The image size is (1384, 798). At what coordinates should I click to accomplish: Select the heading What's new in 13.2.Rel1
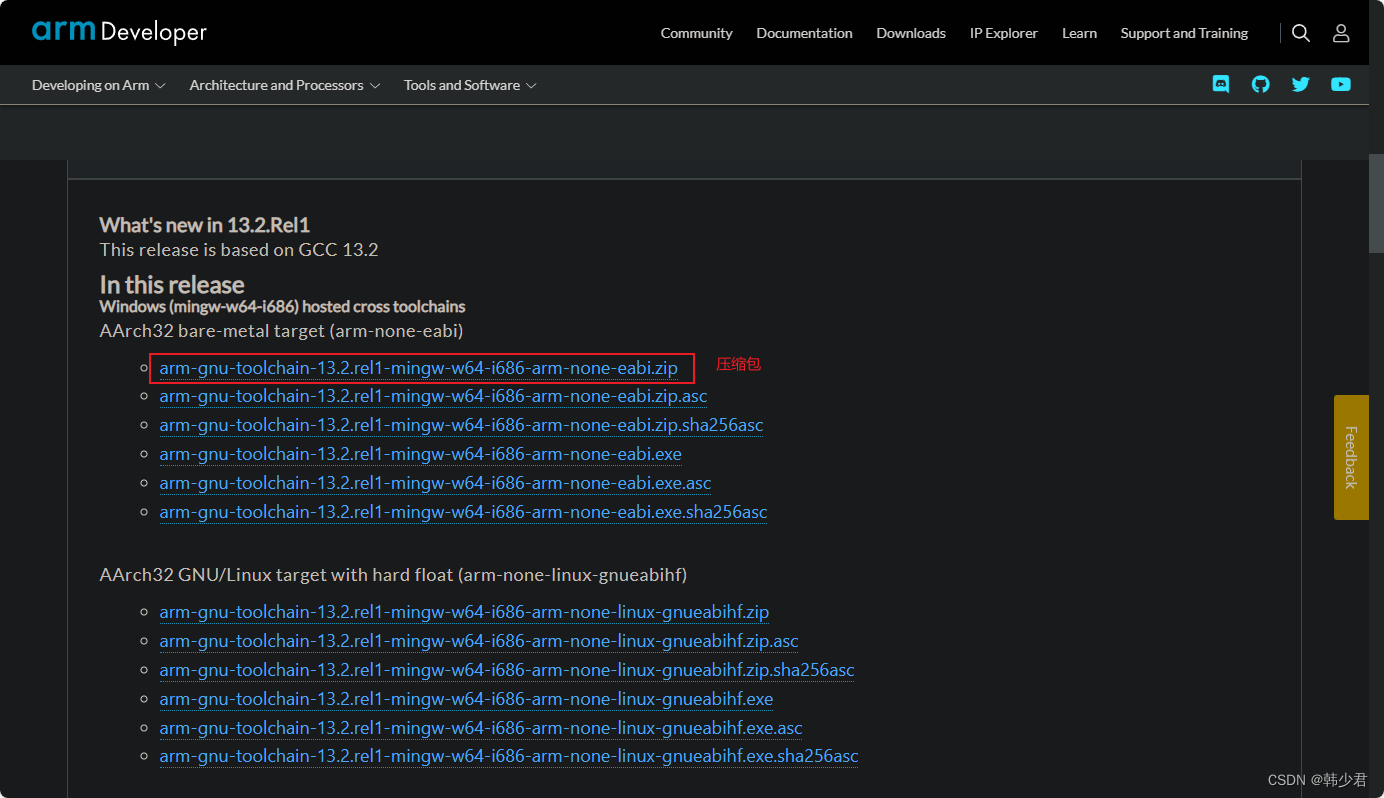[x=205, y=225]
